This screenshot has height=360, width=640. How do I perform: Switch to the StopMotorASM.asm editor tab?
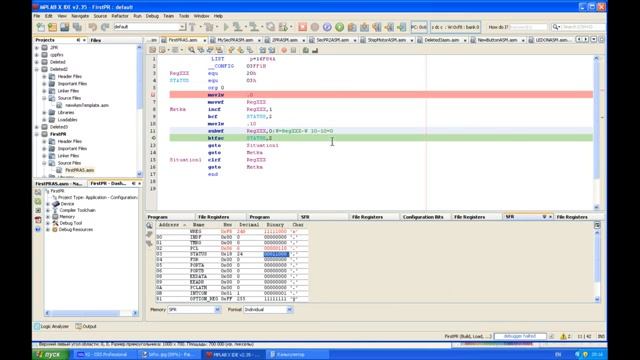(387, 40)
